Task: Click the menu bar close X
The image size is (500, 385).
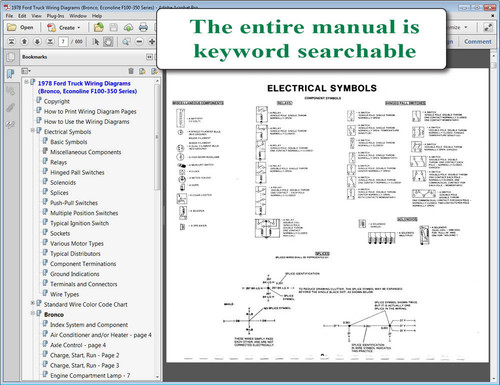Action: [x=493, y=16]
